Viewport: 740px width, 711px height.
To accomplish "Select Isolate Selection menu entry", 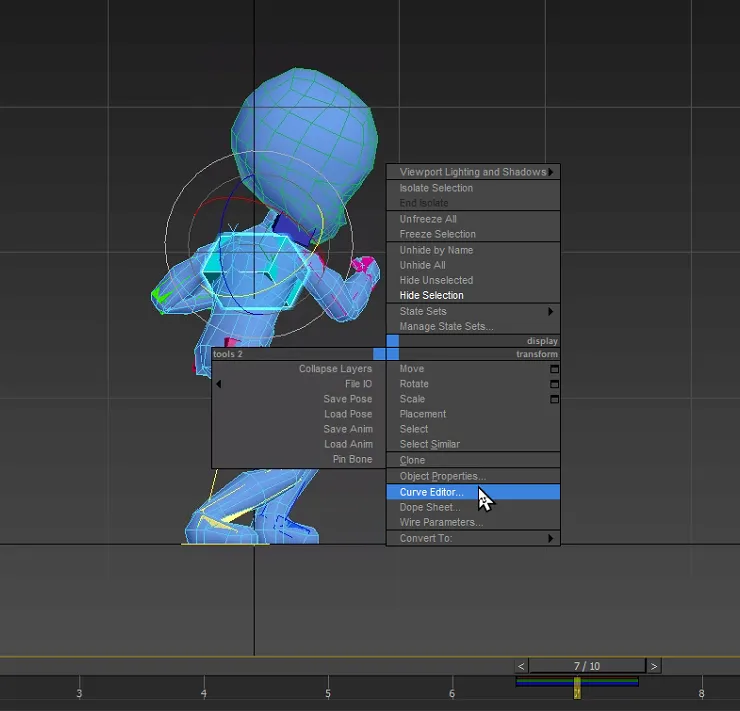I will 436,188.
